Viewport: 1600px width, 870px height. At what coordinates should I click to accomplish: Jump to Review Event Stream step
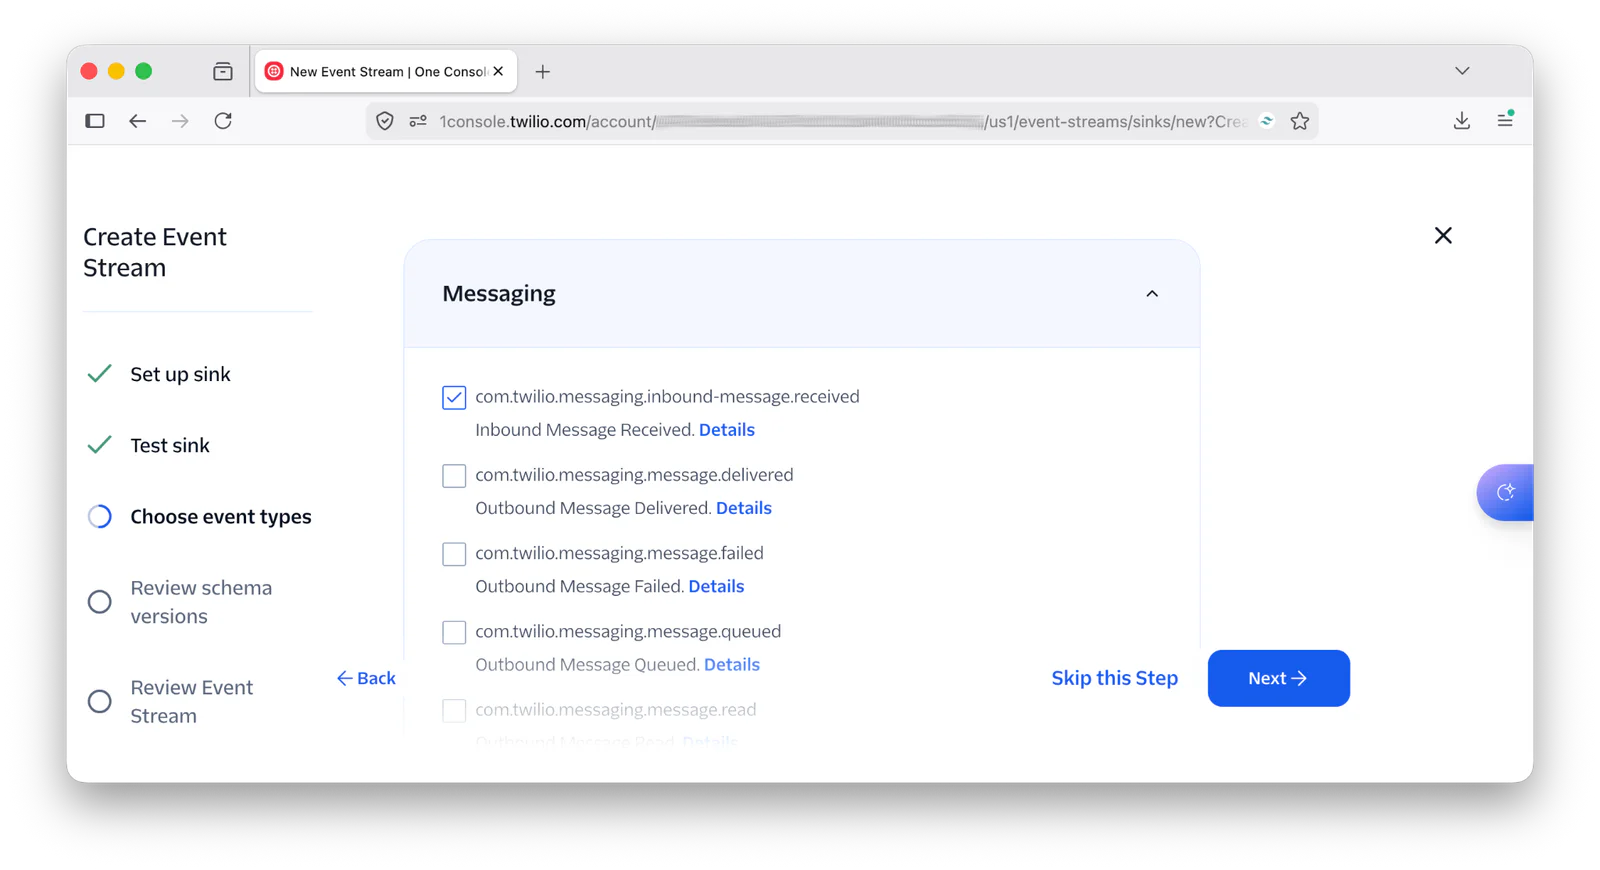[192, 701]
